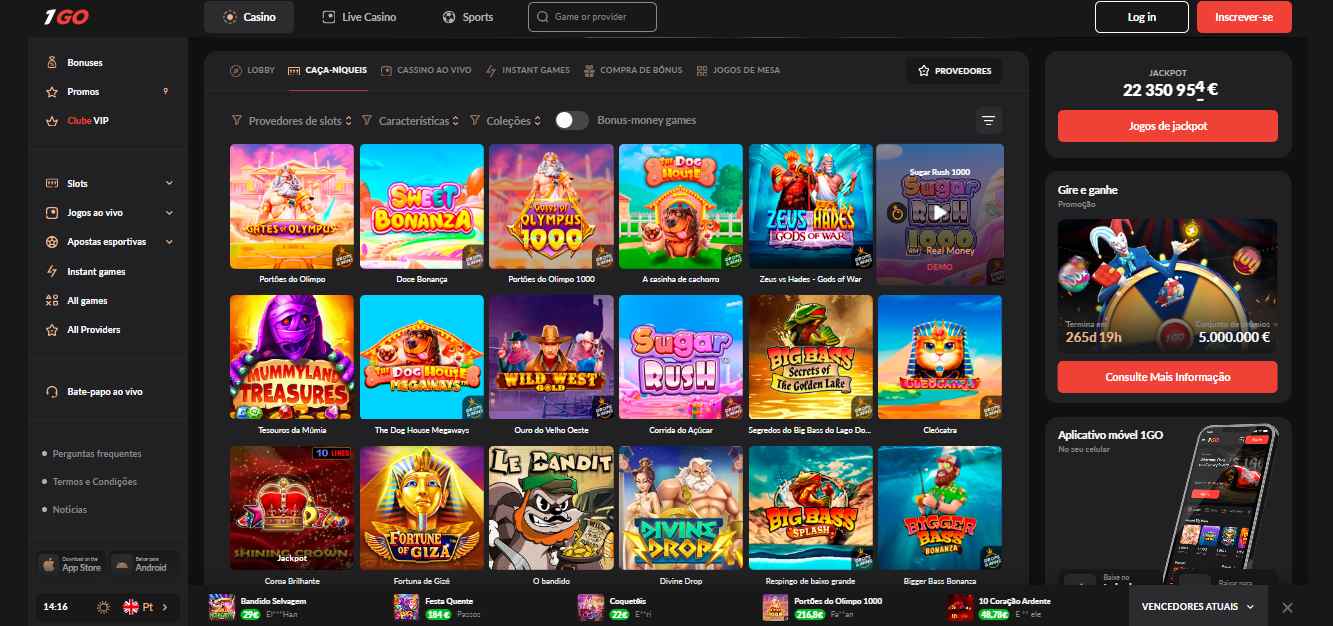
Task: Open Promos star icon item
Action: pyautogui.click(x=83, y=92)
